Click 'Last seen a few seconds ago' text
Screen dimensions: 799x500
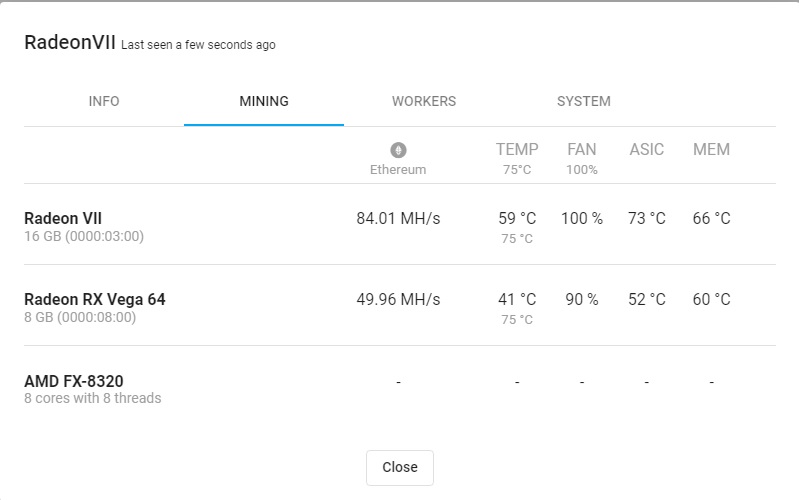[198, 45]
